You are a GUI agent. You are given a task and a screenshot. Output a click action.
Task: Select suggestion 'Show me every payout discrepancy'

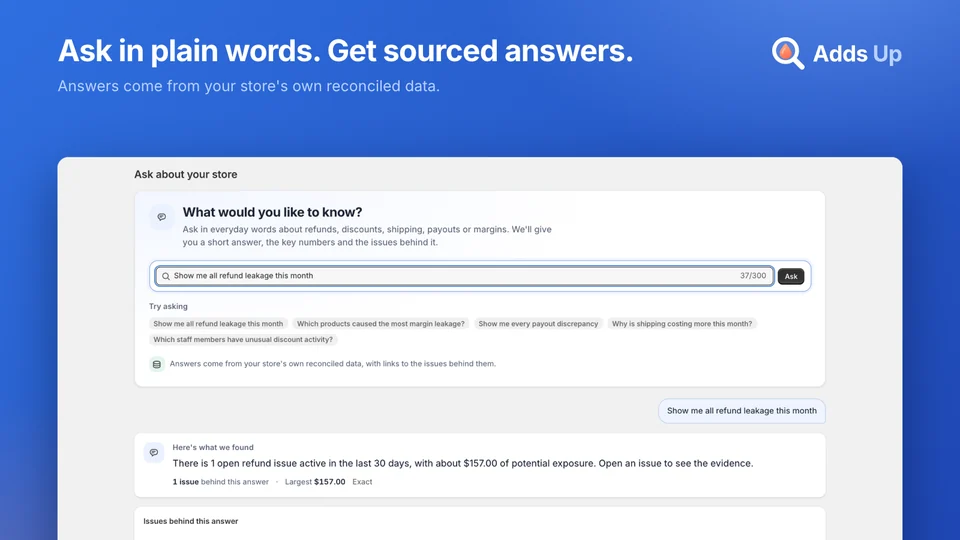point(538,324)
